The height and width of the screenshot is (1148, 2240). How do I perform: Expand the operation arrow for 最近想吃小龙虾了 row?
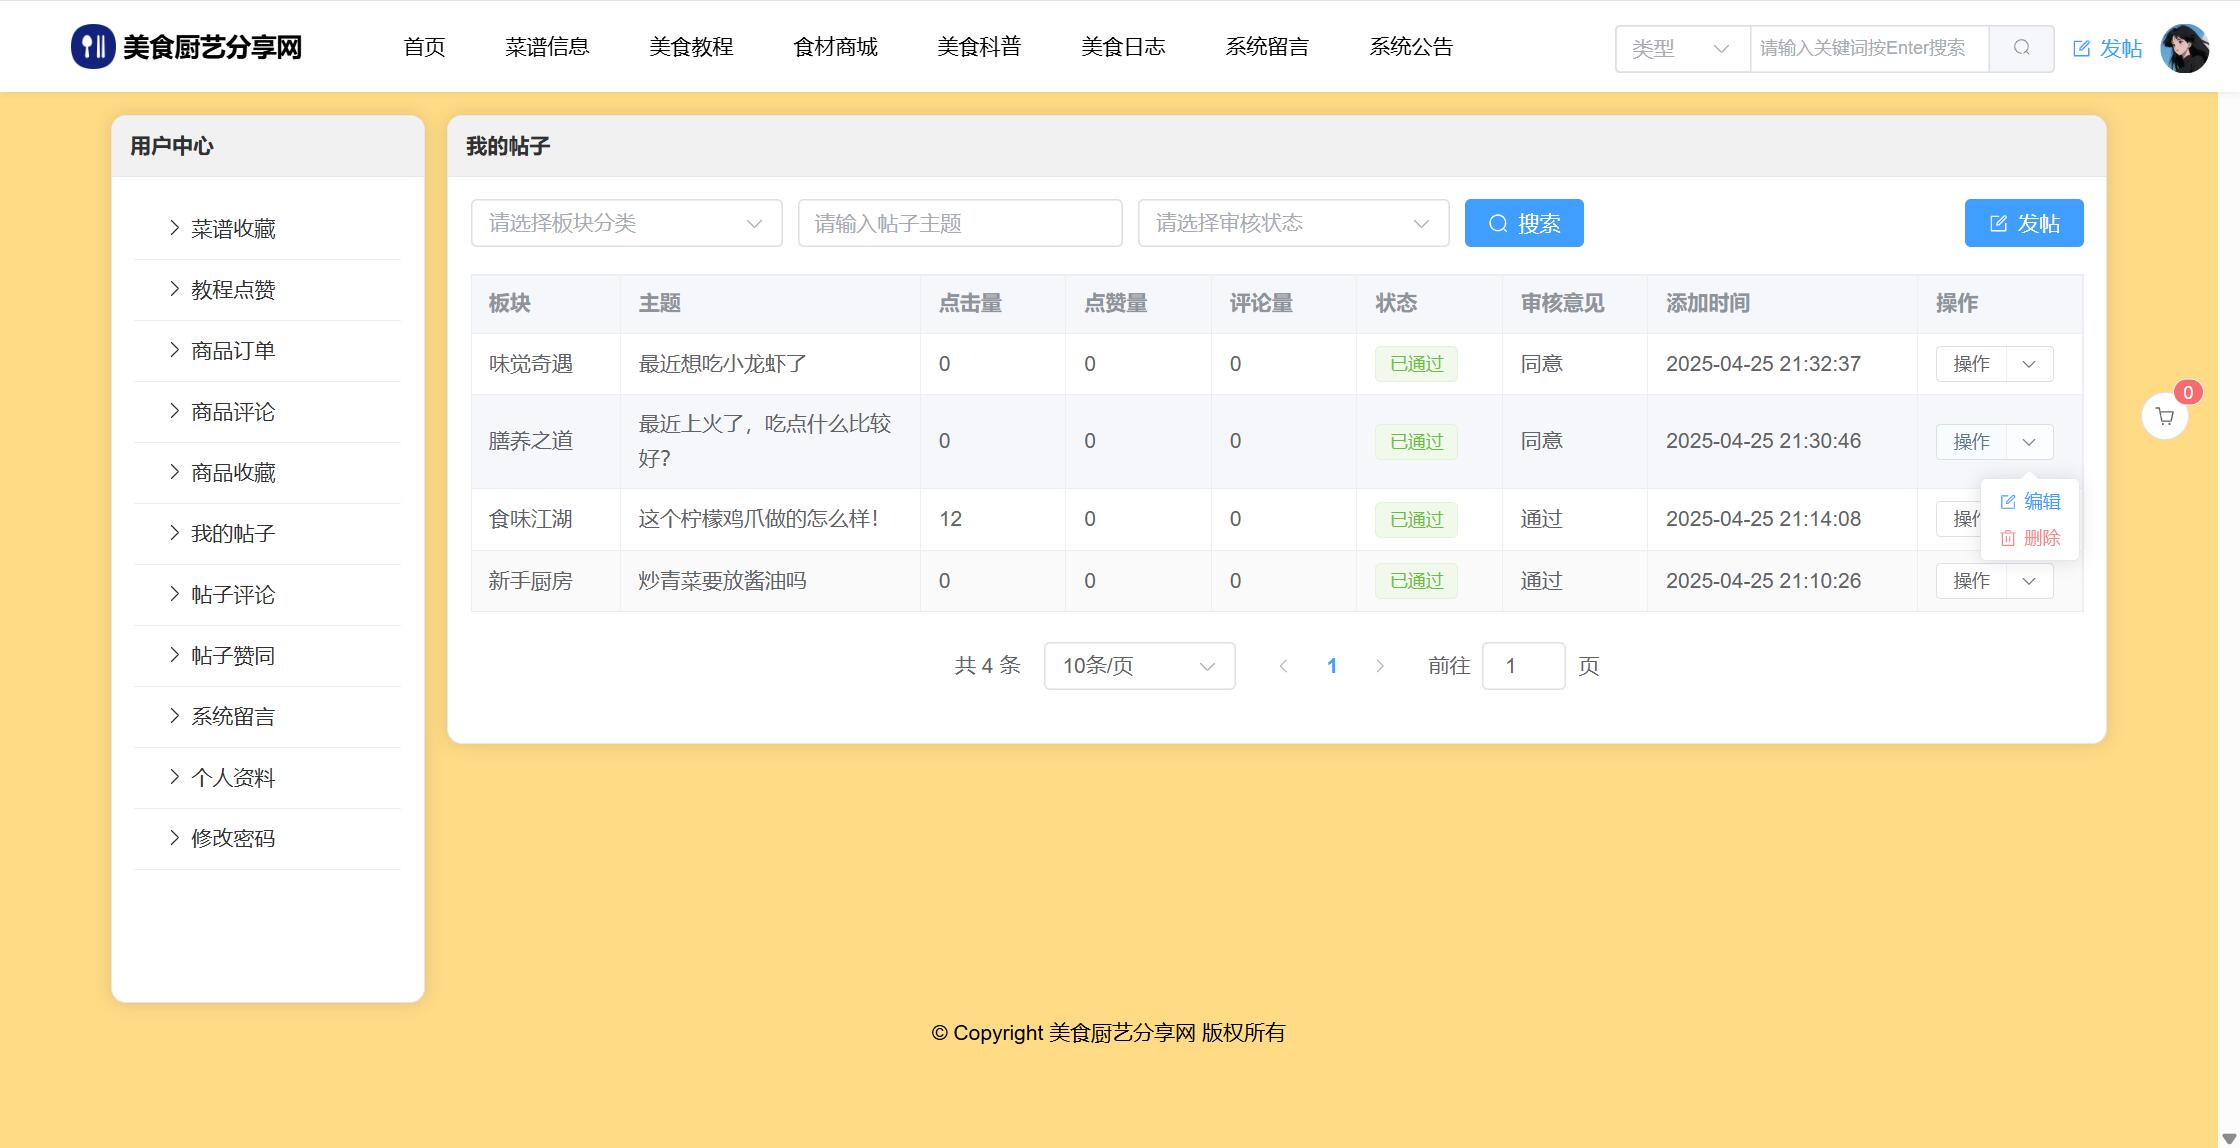(2029, 364)
